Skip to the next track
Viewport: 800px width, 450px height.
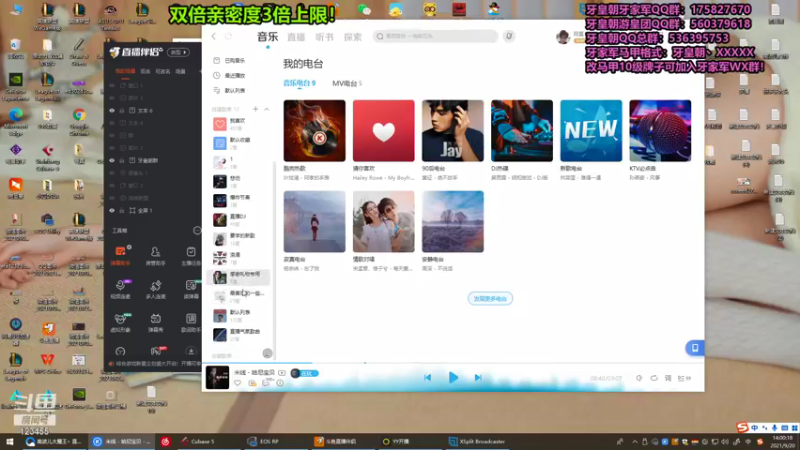coord(478,378)
